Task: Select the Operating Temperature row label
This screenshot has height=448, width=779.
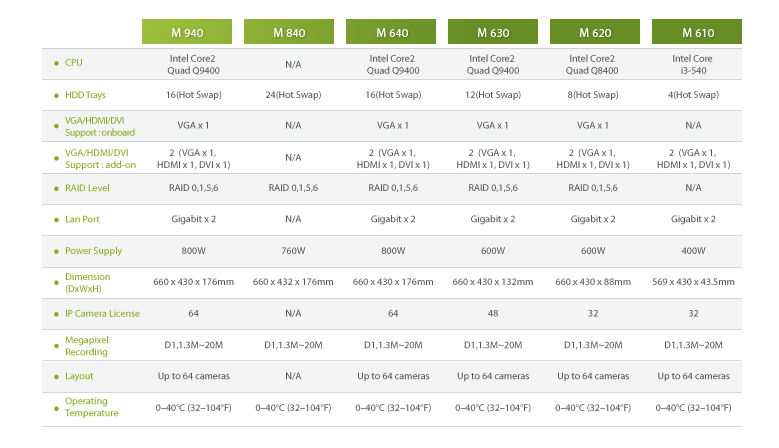Action: tap(91, 407)
